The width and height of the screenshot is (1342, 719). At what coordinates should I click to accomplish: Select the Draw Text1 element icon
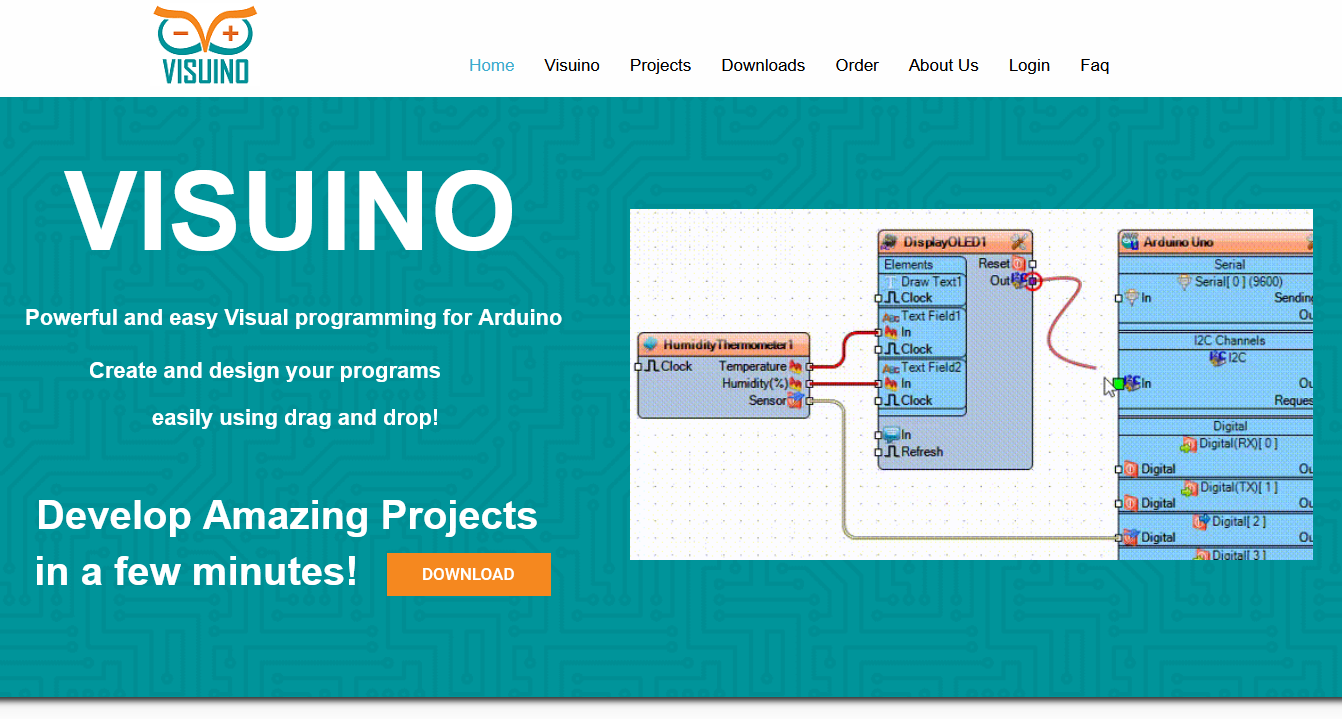tap(890, 282)
